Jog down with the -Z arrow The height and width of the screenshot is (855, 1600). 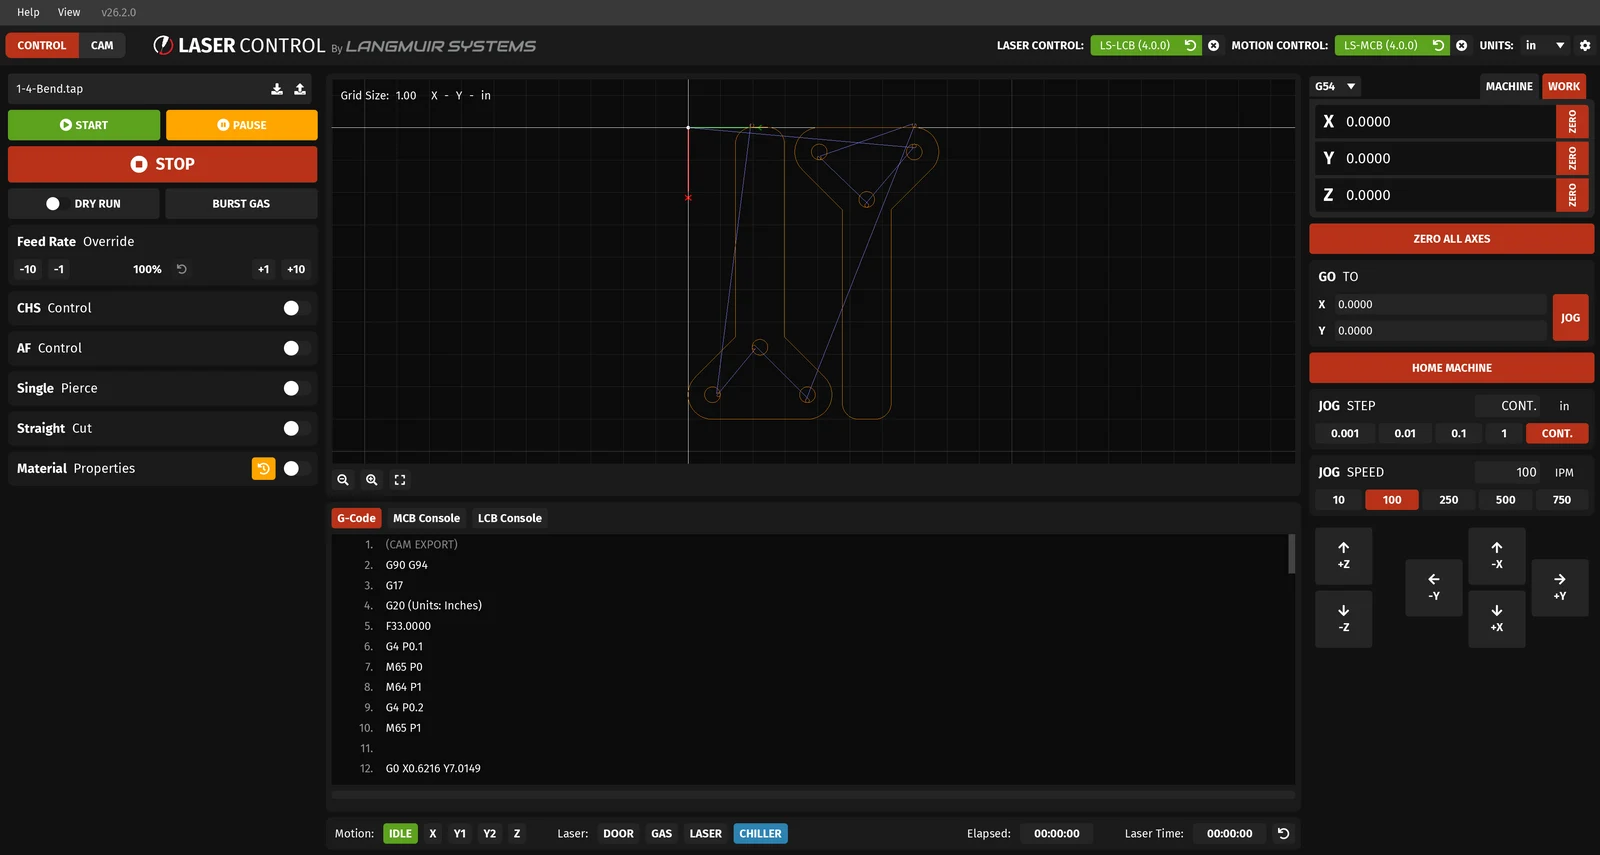click(1344, 619)
